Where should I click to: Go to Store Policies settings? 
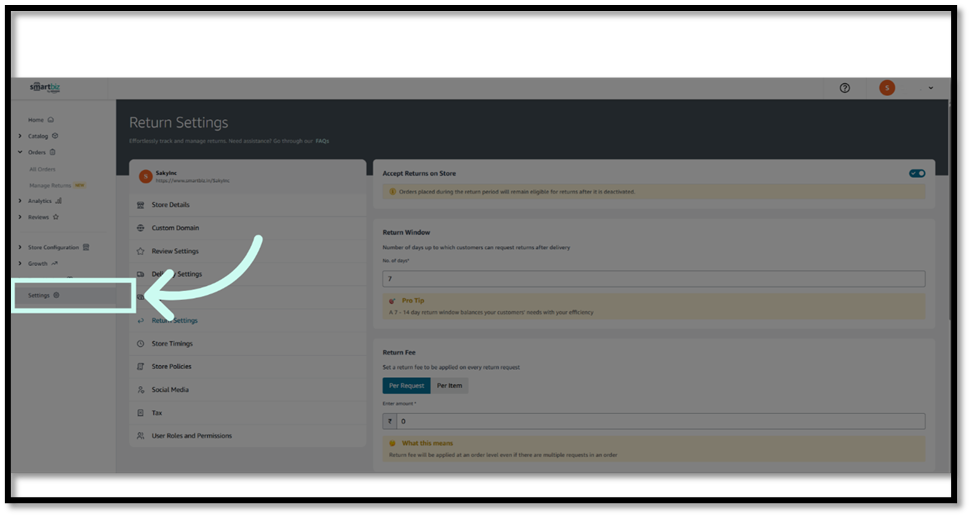[x=171, y=367]
